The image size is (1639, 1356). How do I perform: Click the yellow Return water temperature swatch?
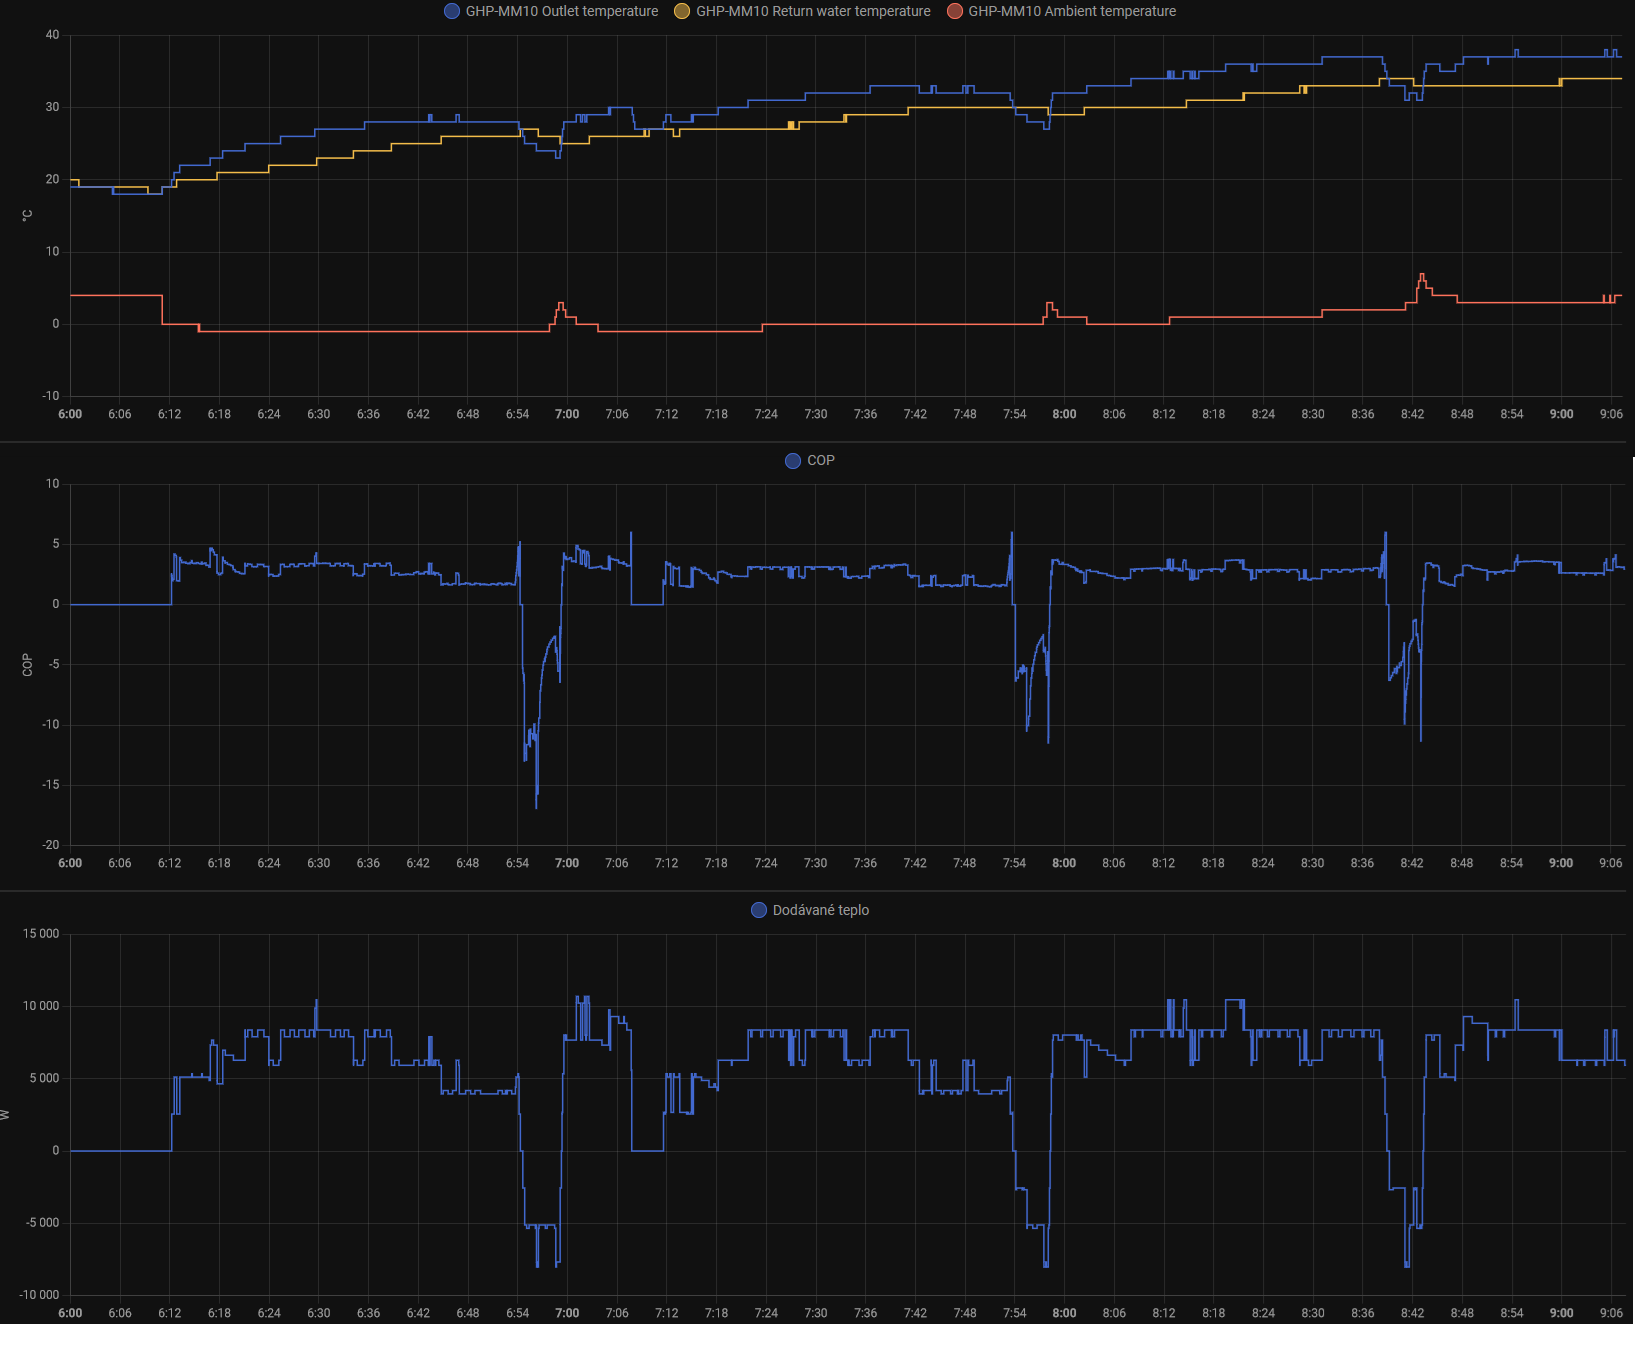click(682, 11)
